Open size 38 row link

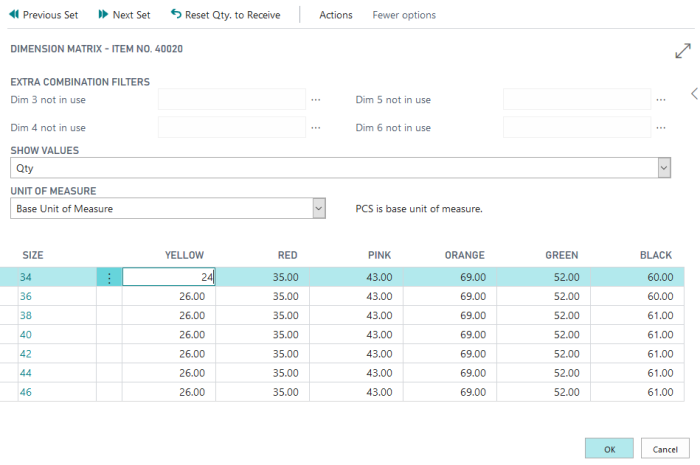click(26, 315)
